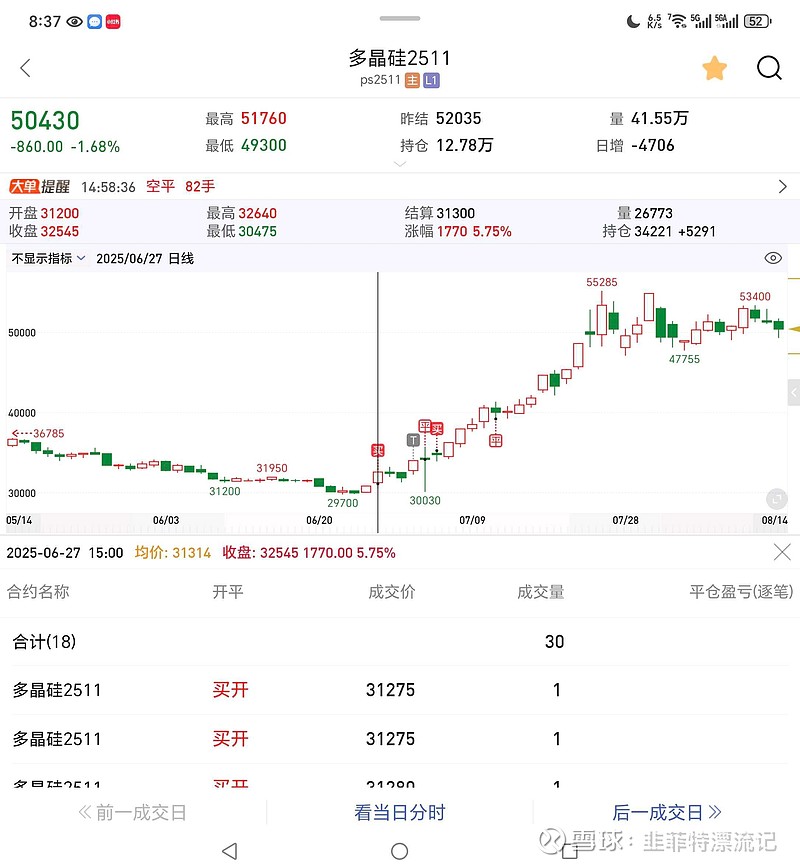Expand quote details chevron below 持仓
Viewport: 800px width, 866px height.
point(400,164)
